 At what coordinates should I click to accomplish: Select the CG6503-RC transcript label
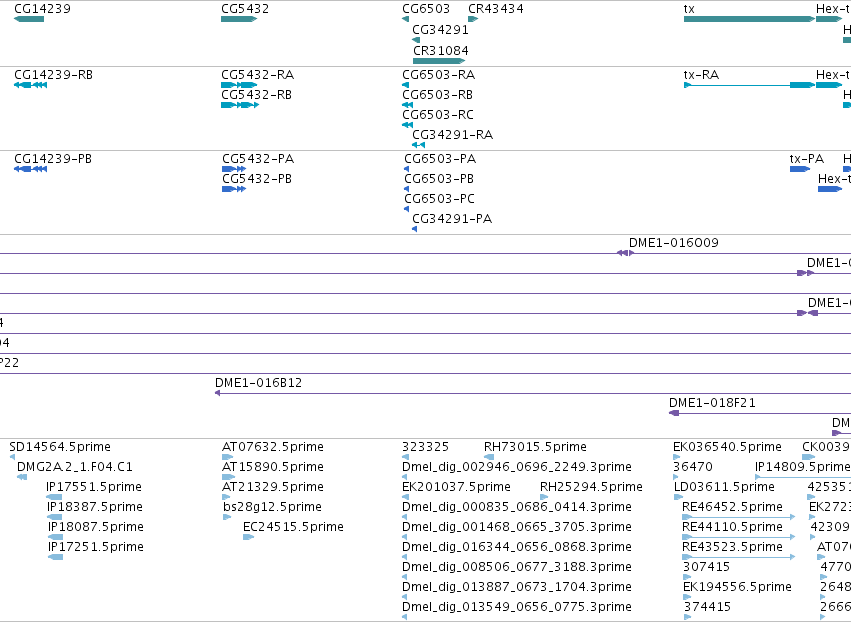(x=438, y=115)
